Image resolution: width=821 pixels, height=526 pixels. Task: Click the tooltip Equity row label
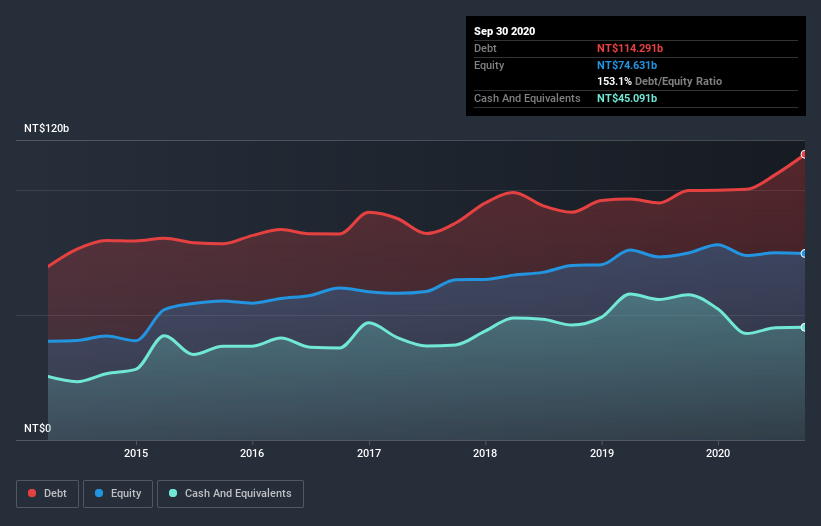489,65
